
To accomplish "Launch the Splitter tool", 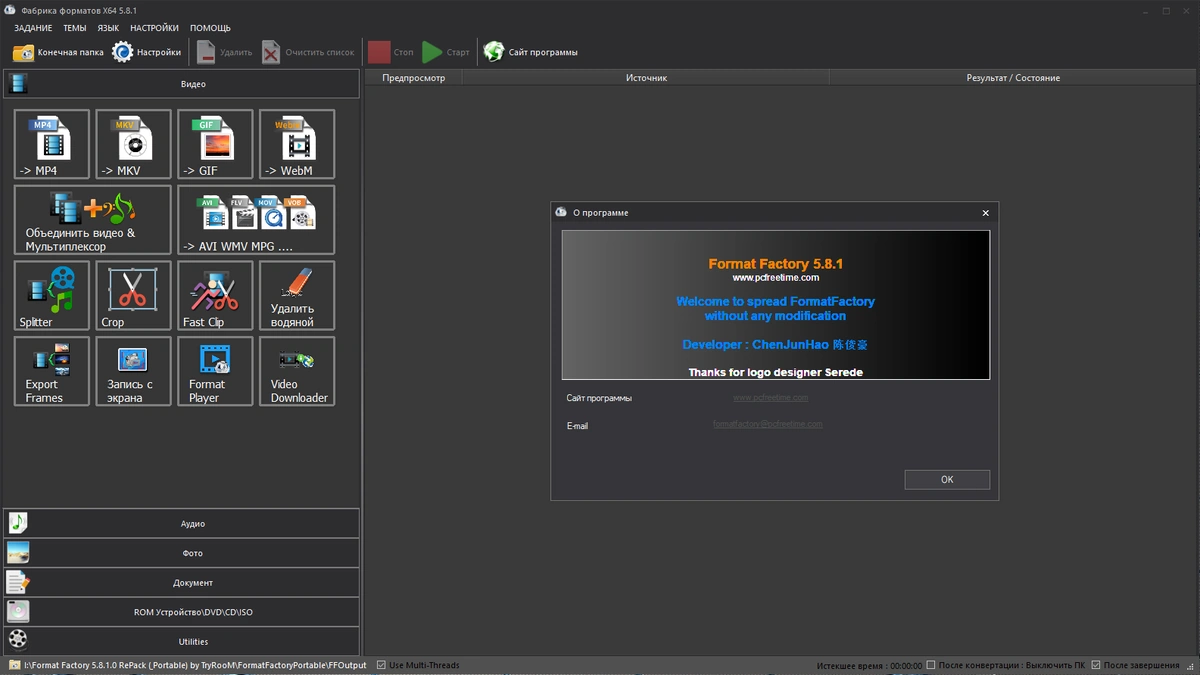I will (52, 296).
